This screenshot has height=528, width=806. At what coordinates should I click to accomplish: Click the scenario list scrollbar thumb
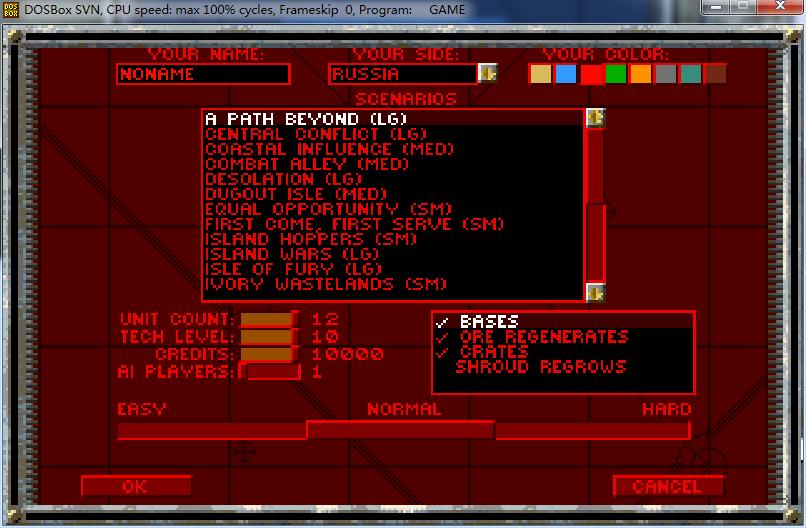coord(596,242)
